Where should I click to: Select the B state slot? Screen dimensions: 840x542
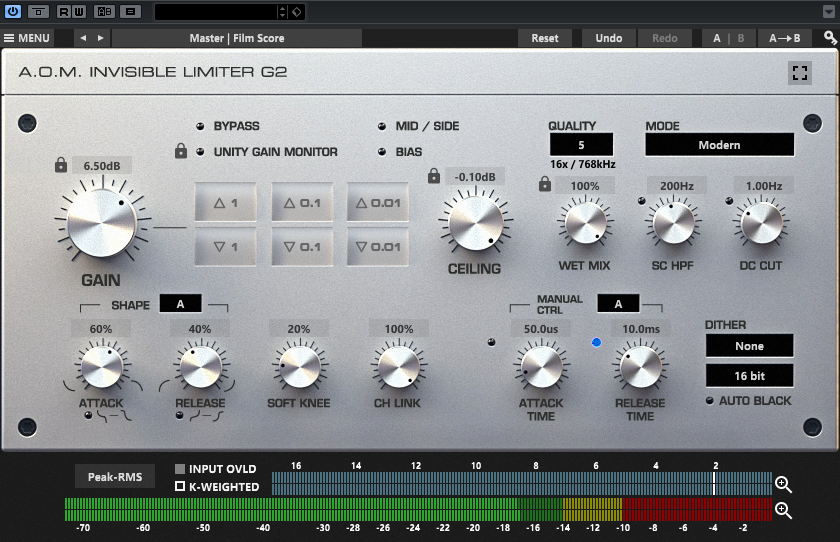coord(741,38)
